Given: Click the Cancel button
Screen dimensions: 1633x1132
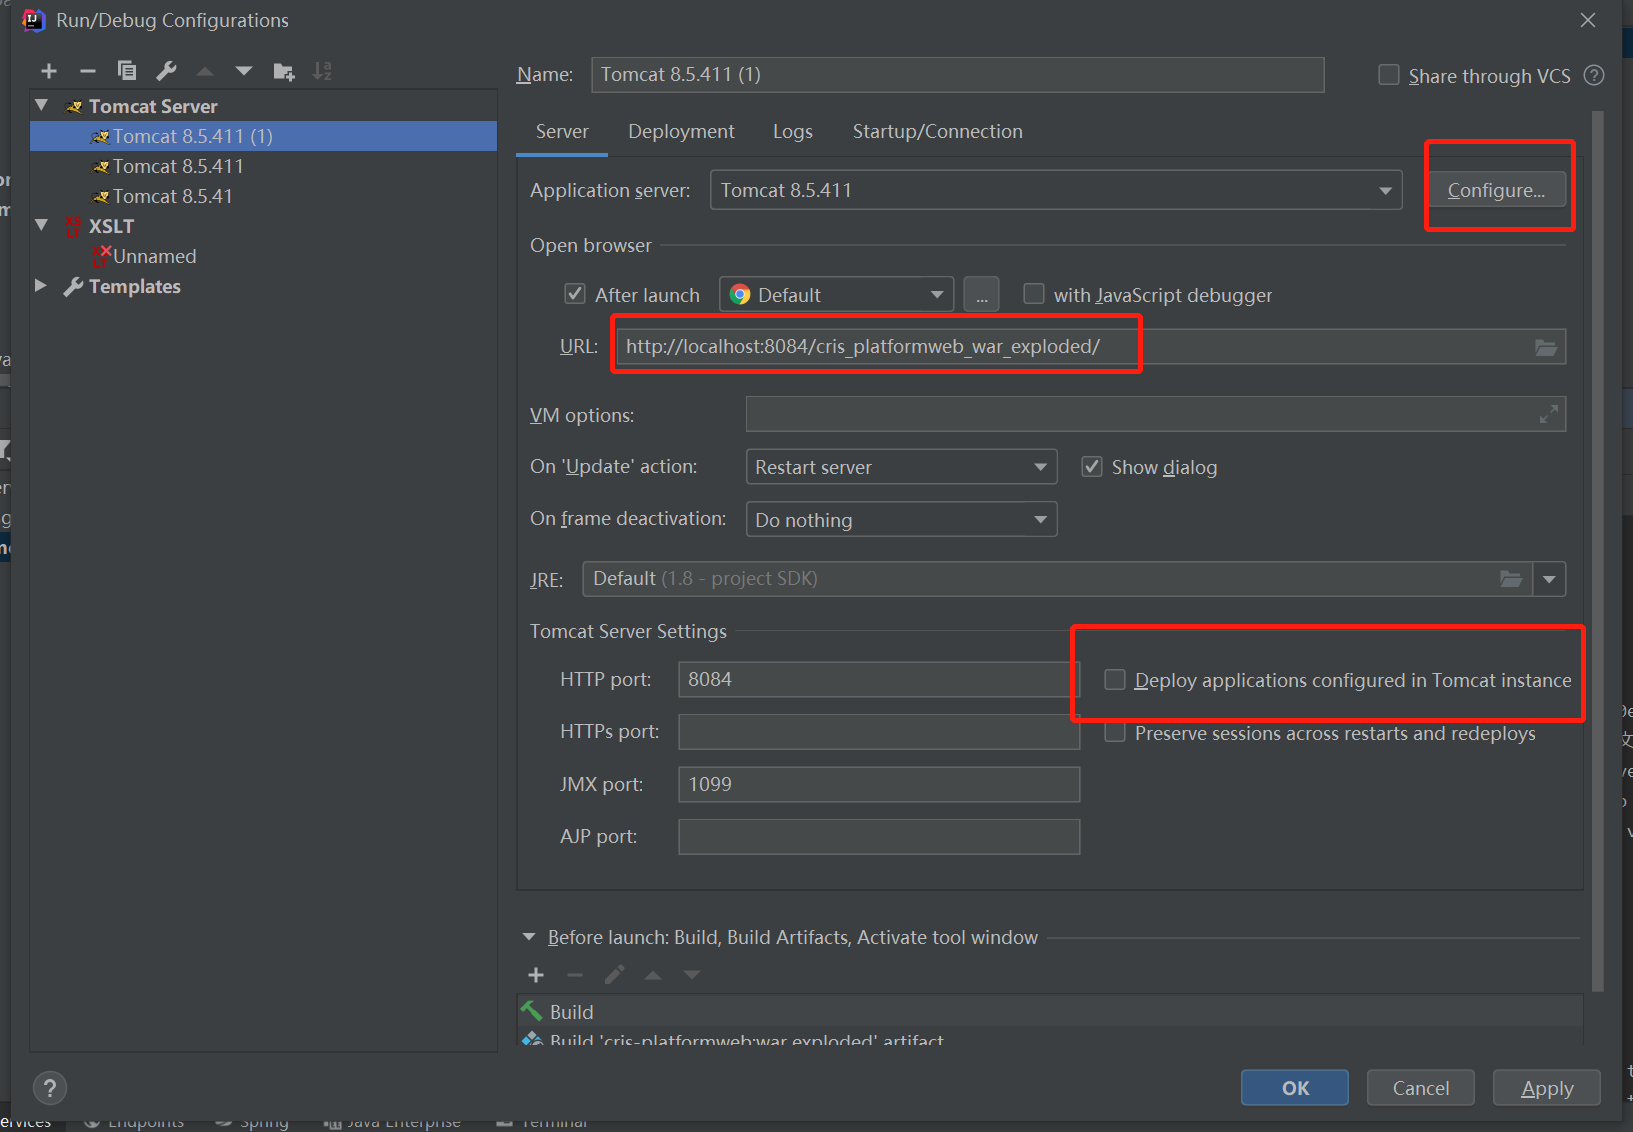Looking at the screenshot, I should pyautogui.click(x=1421, y=1088).
